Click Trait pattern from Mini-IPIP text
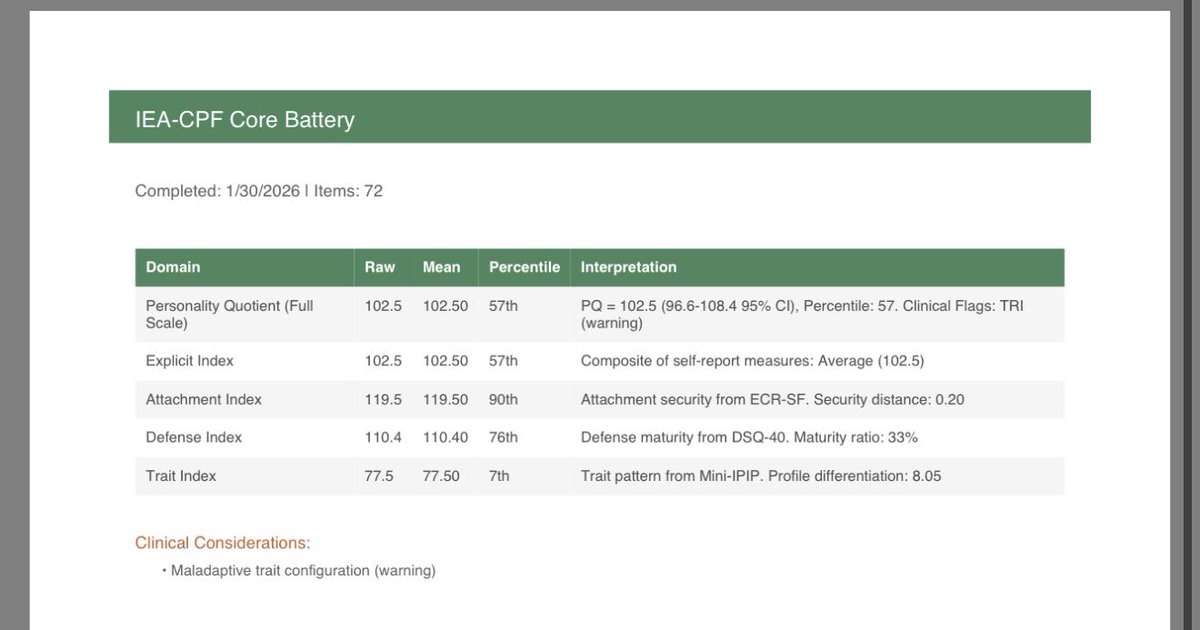This screenshot has height=630, width=1200. (761, 476)
